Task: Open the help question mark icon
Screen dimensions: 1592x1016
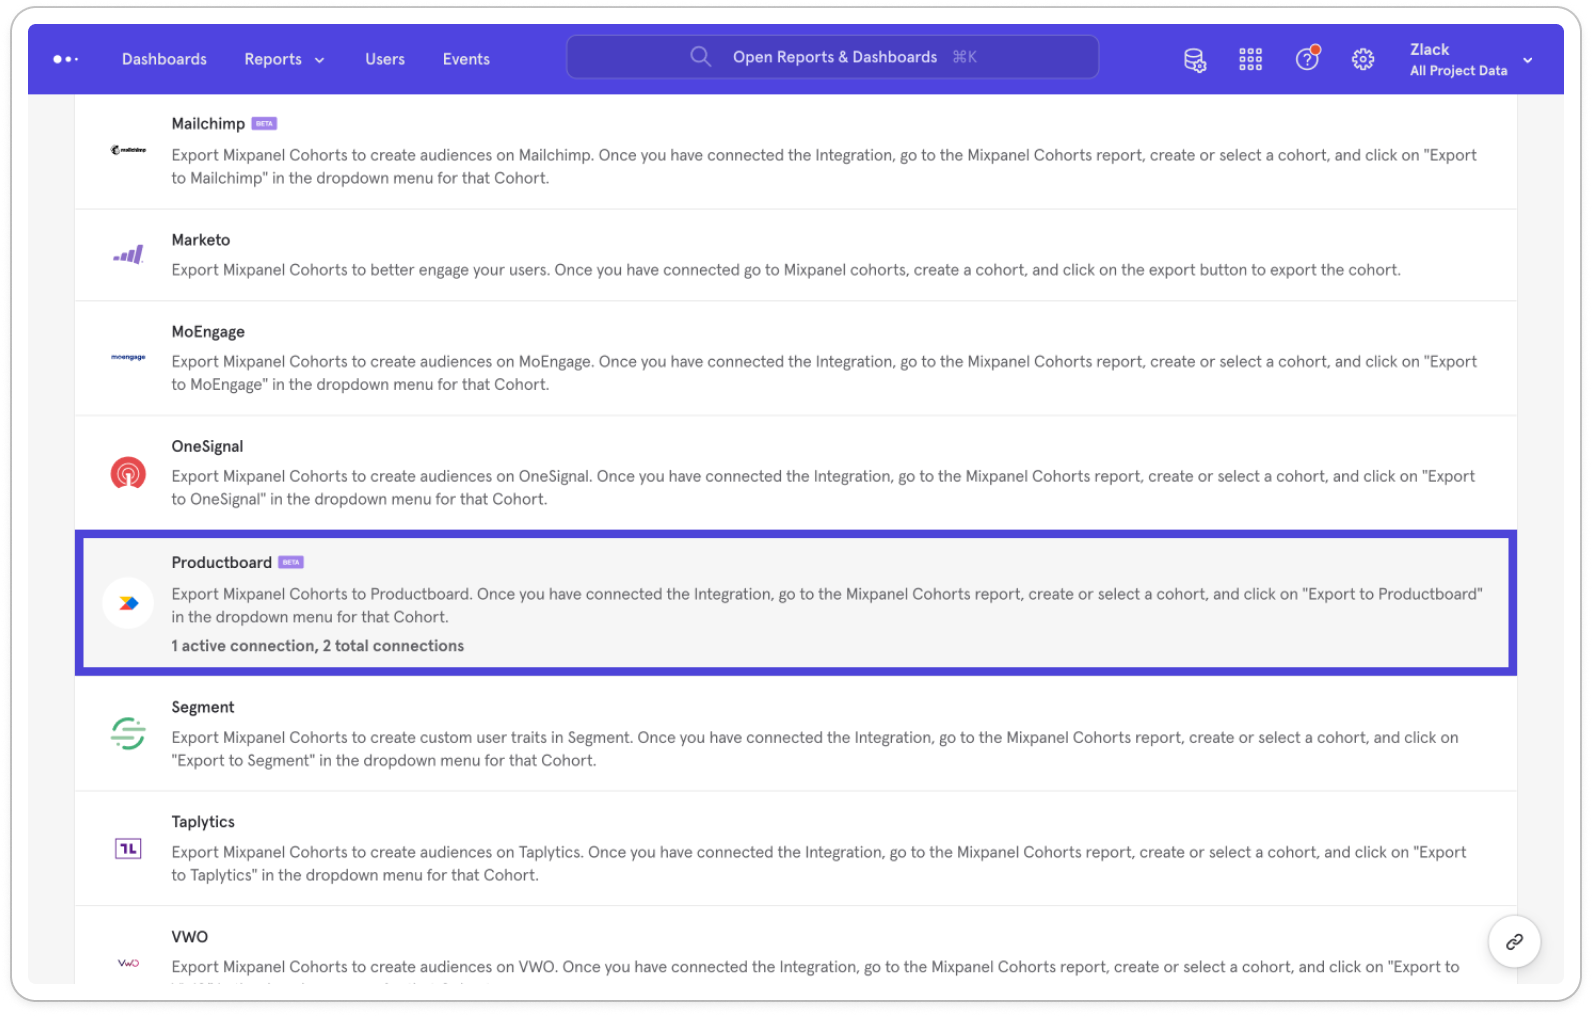Action: [x=1307, y=59]
